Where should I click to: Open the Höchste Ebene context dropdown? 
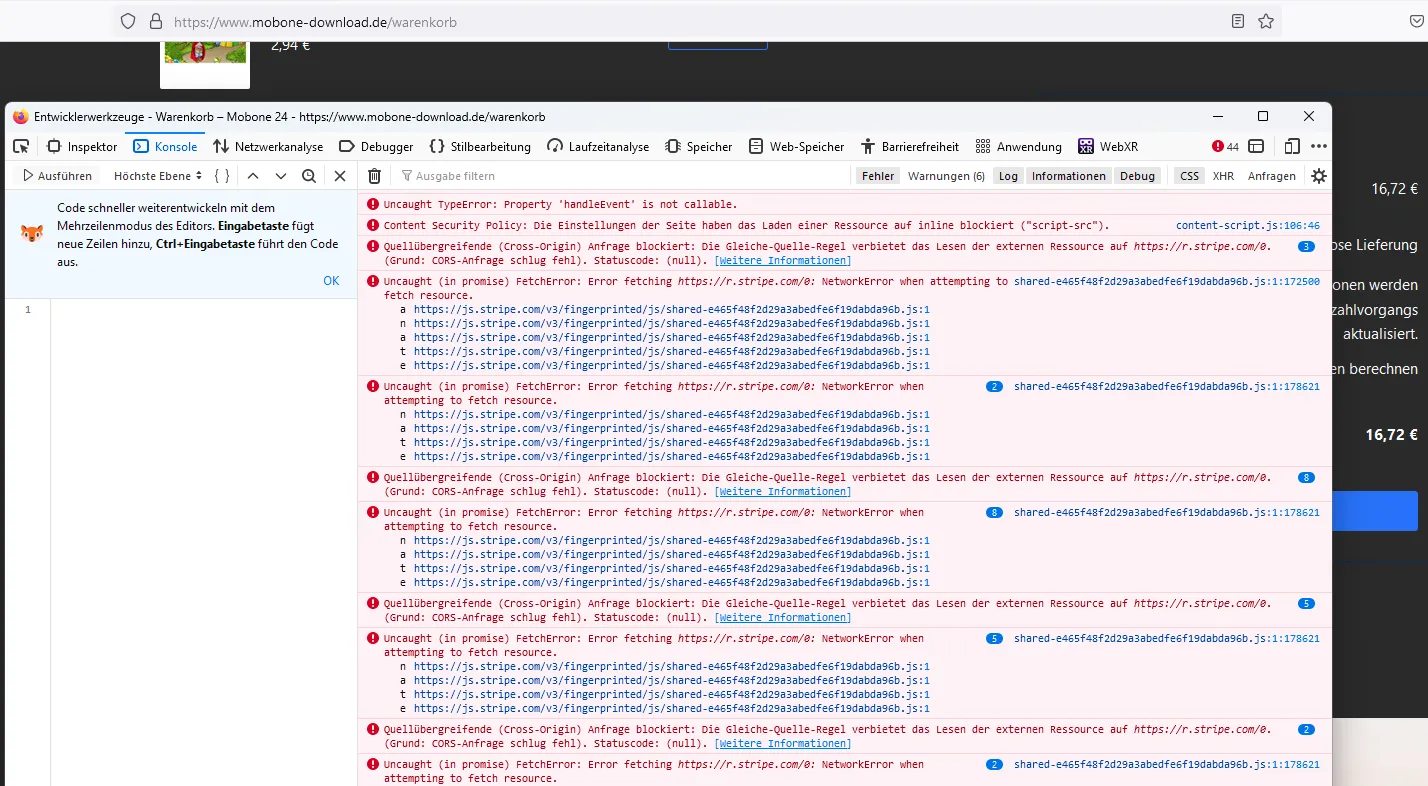coord(158,176)
